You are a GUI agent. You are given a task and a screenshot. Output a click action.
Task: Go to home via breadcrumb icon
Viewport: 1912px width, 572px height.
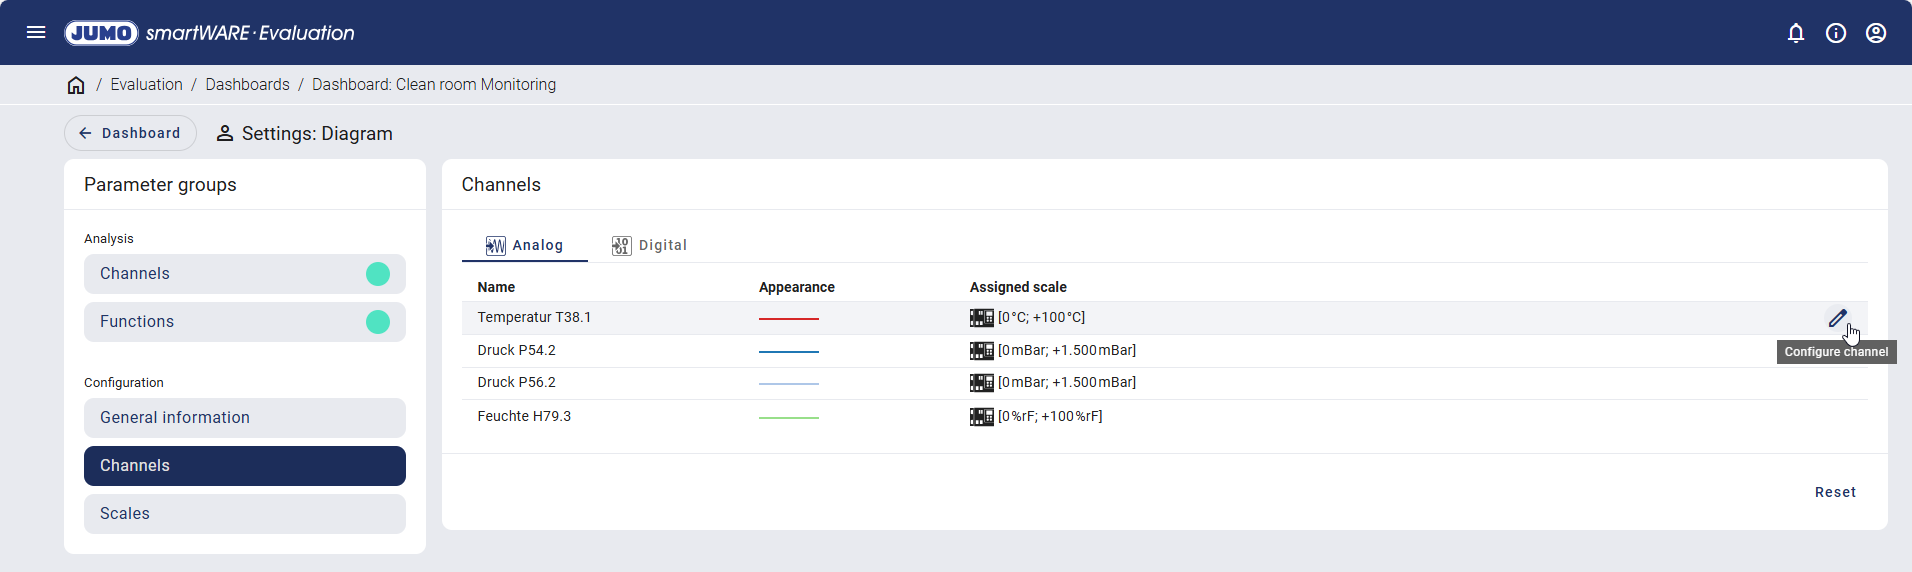click(76, 85)
